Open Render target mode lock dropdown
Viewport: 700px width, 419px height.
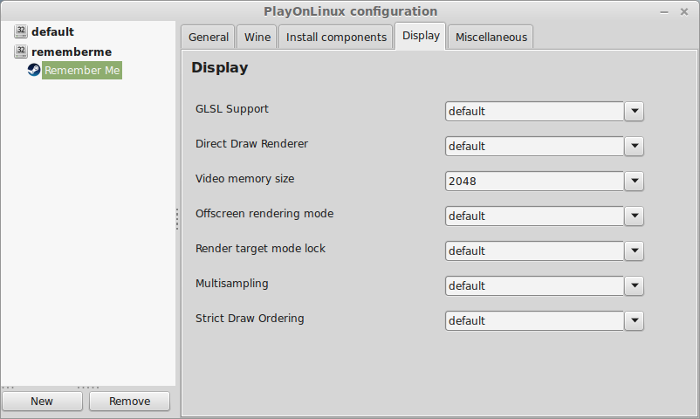click(x=634, y=251)
